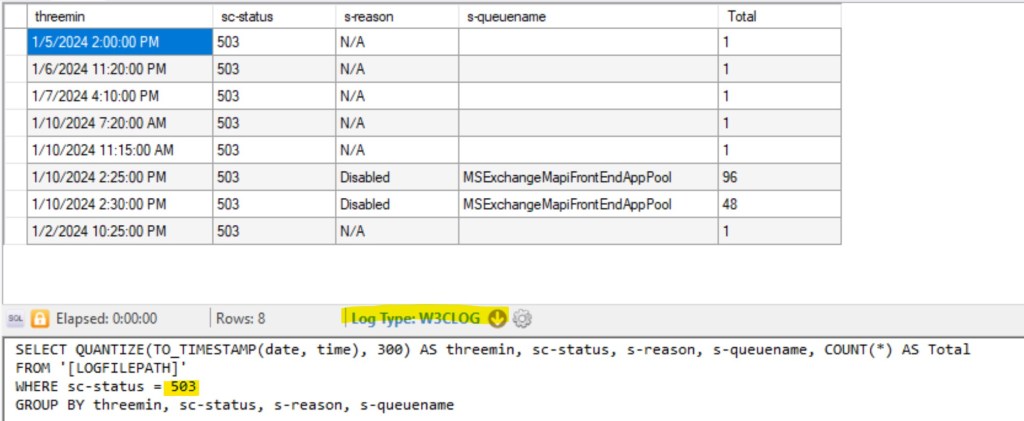
Task: Select the 1/10/2024 2:25:00 PM cell
Action: pyautogui.click(x=119, y=178)
